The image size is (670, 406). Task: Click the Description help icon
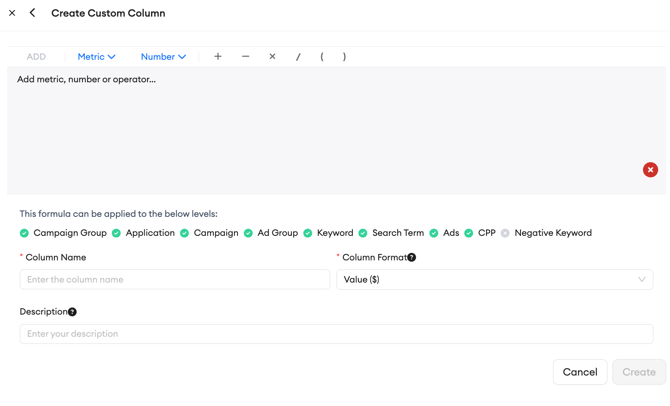click(73, 312)
